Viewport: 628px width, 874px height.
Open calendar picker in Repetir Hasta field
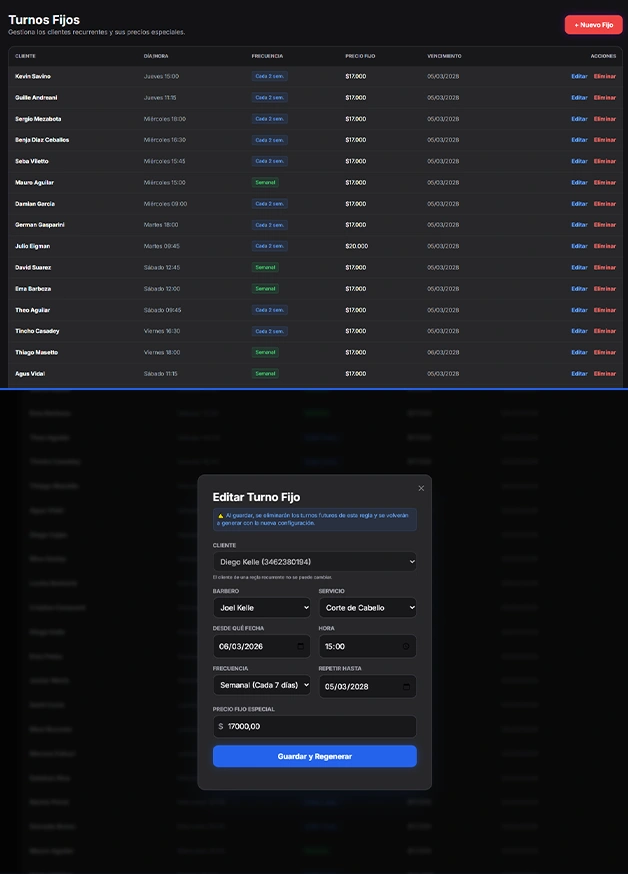coord(405,687)
